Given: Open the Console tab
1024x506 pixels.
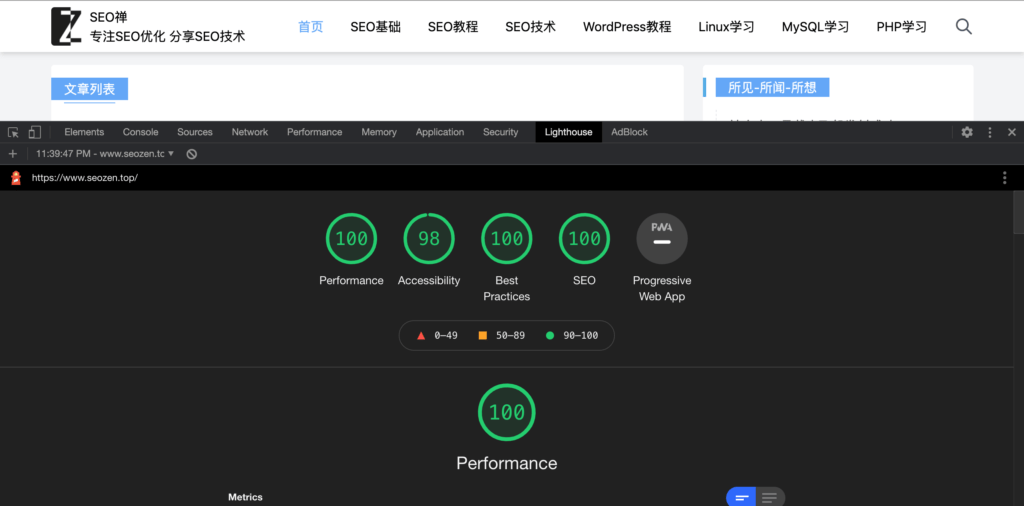Looking at the screenshot, I should 141,132.
